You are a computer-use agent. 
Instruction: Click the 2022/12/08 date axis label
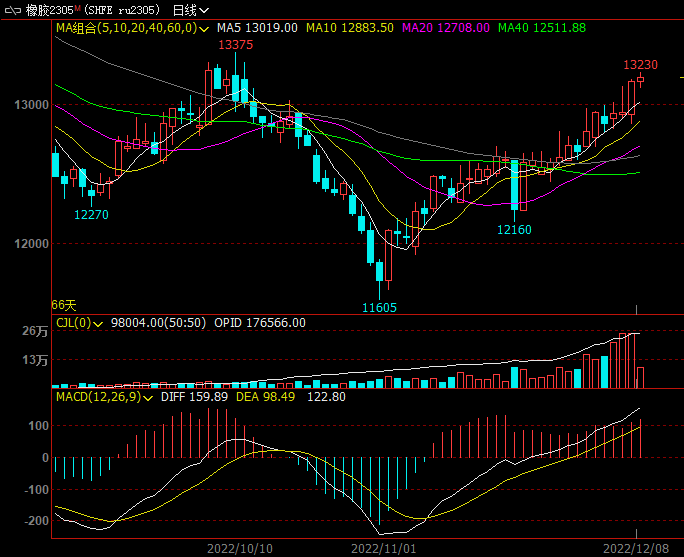[x=636, y=549]
